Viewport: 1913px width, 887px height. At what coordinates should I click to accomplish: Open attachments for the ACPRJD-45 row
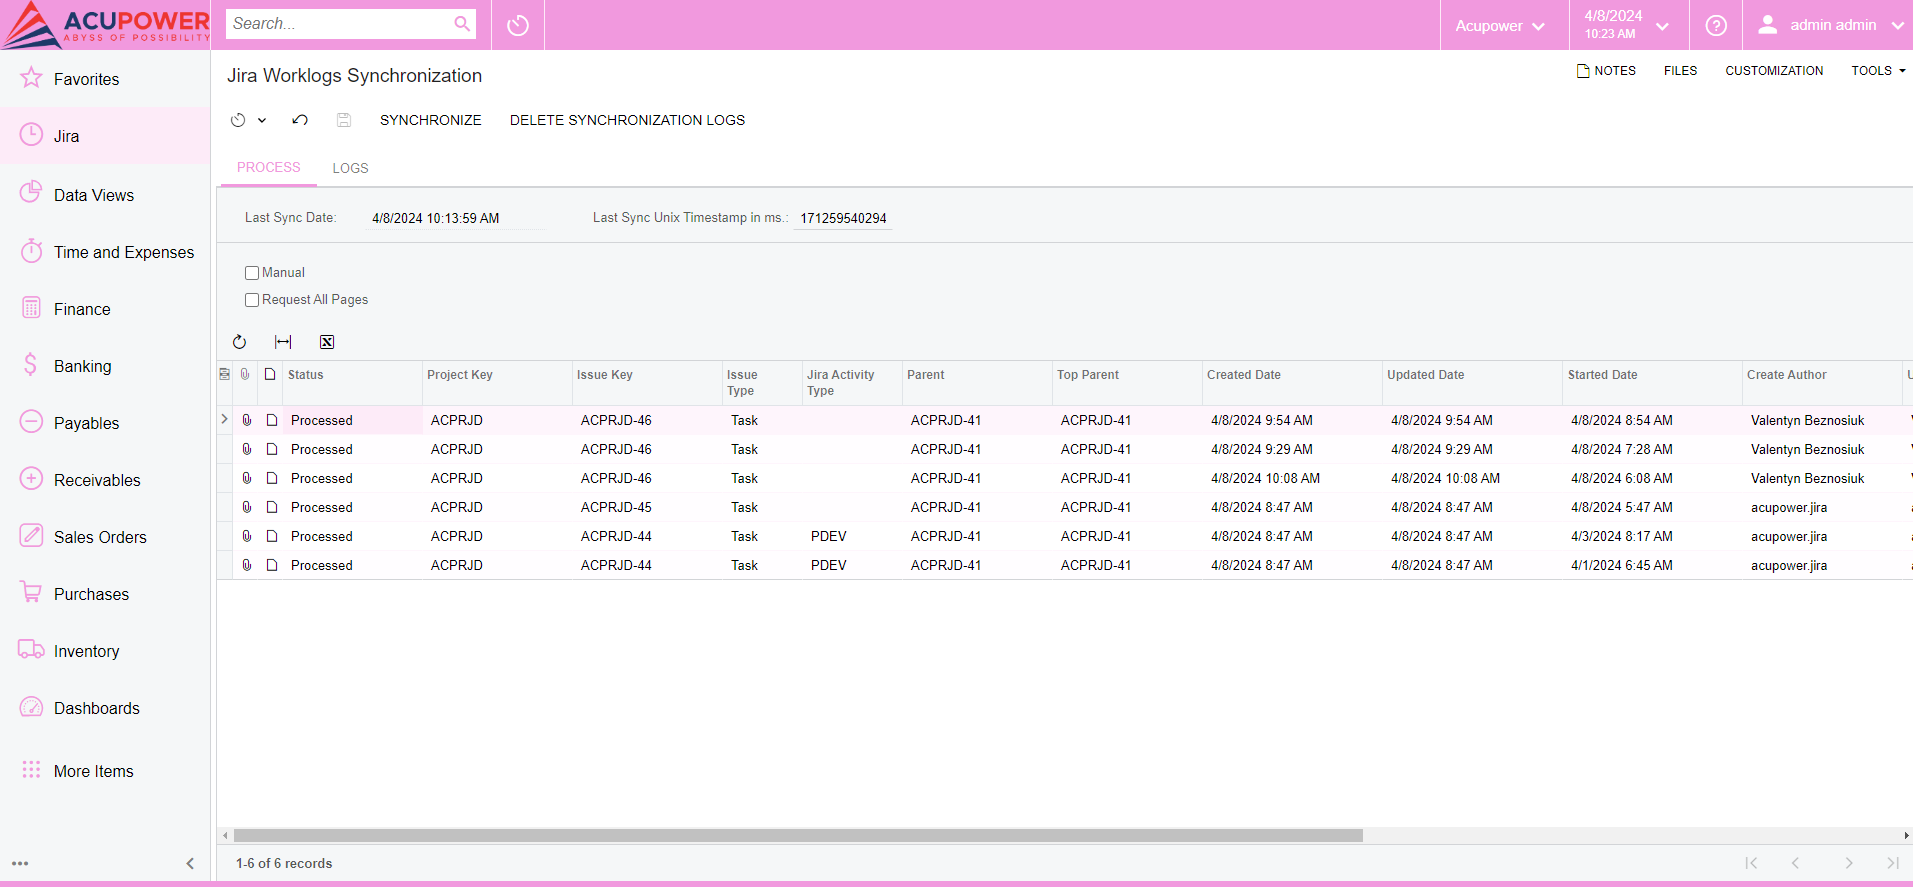click(247, 507)
